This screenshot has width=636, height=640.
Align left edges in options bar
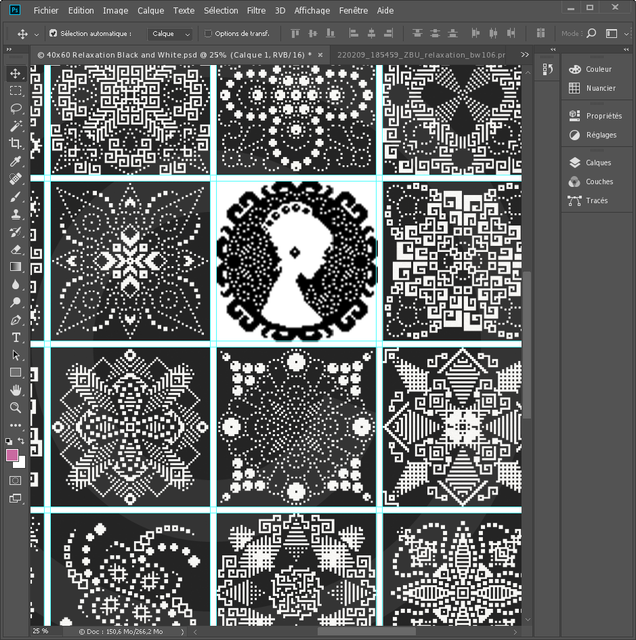coord(354,33)
